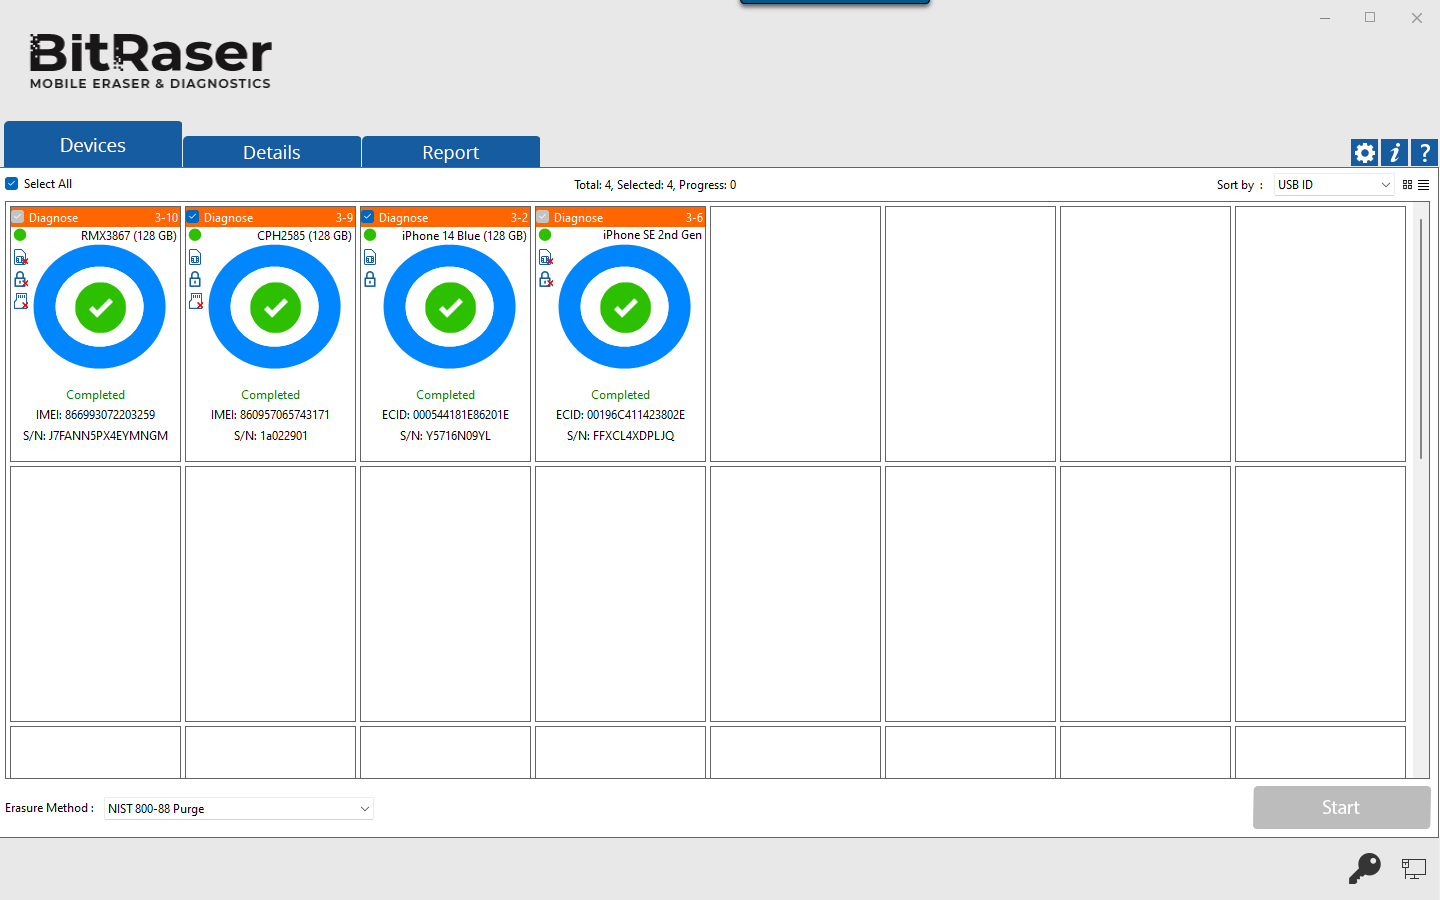The width and height of the screenshot is (1440, 900).
Task: Click the lock icon on iPhone SE 2nd Gen card
Action: click(x=546, y=279)
